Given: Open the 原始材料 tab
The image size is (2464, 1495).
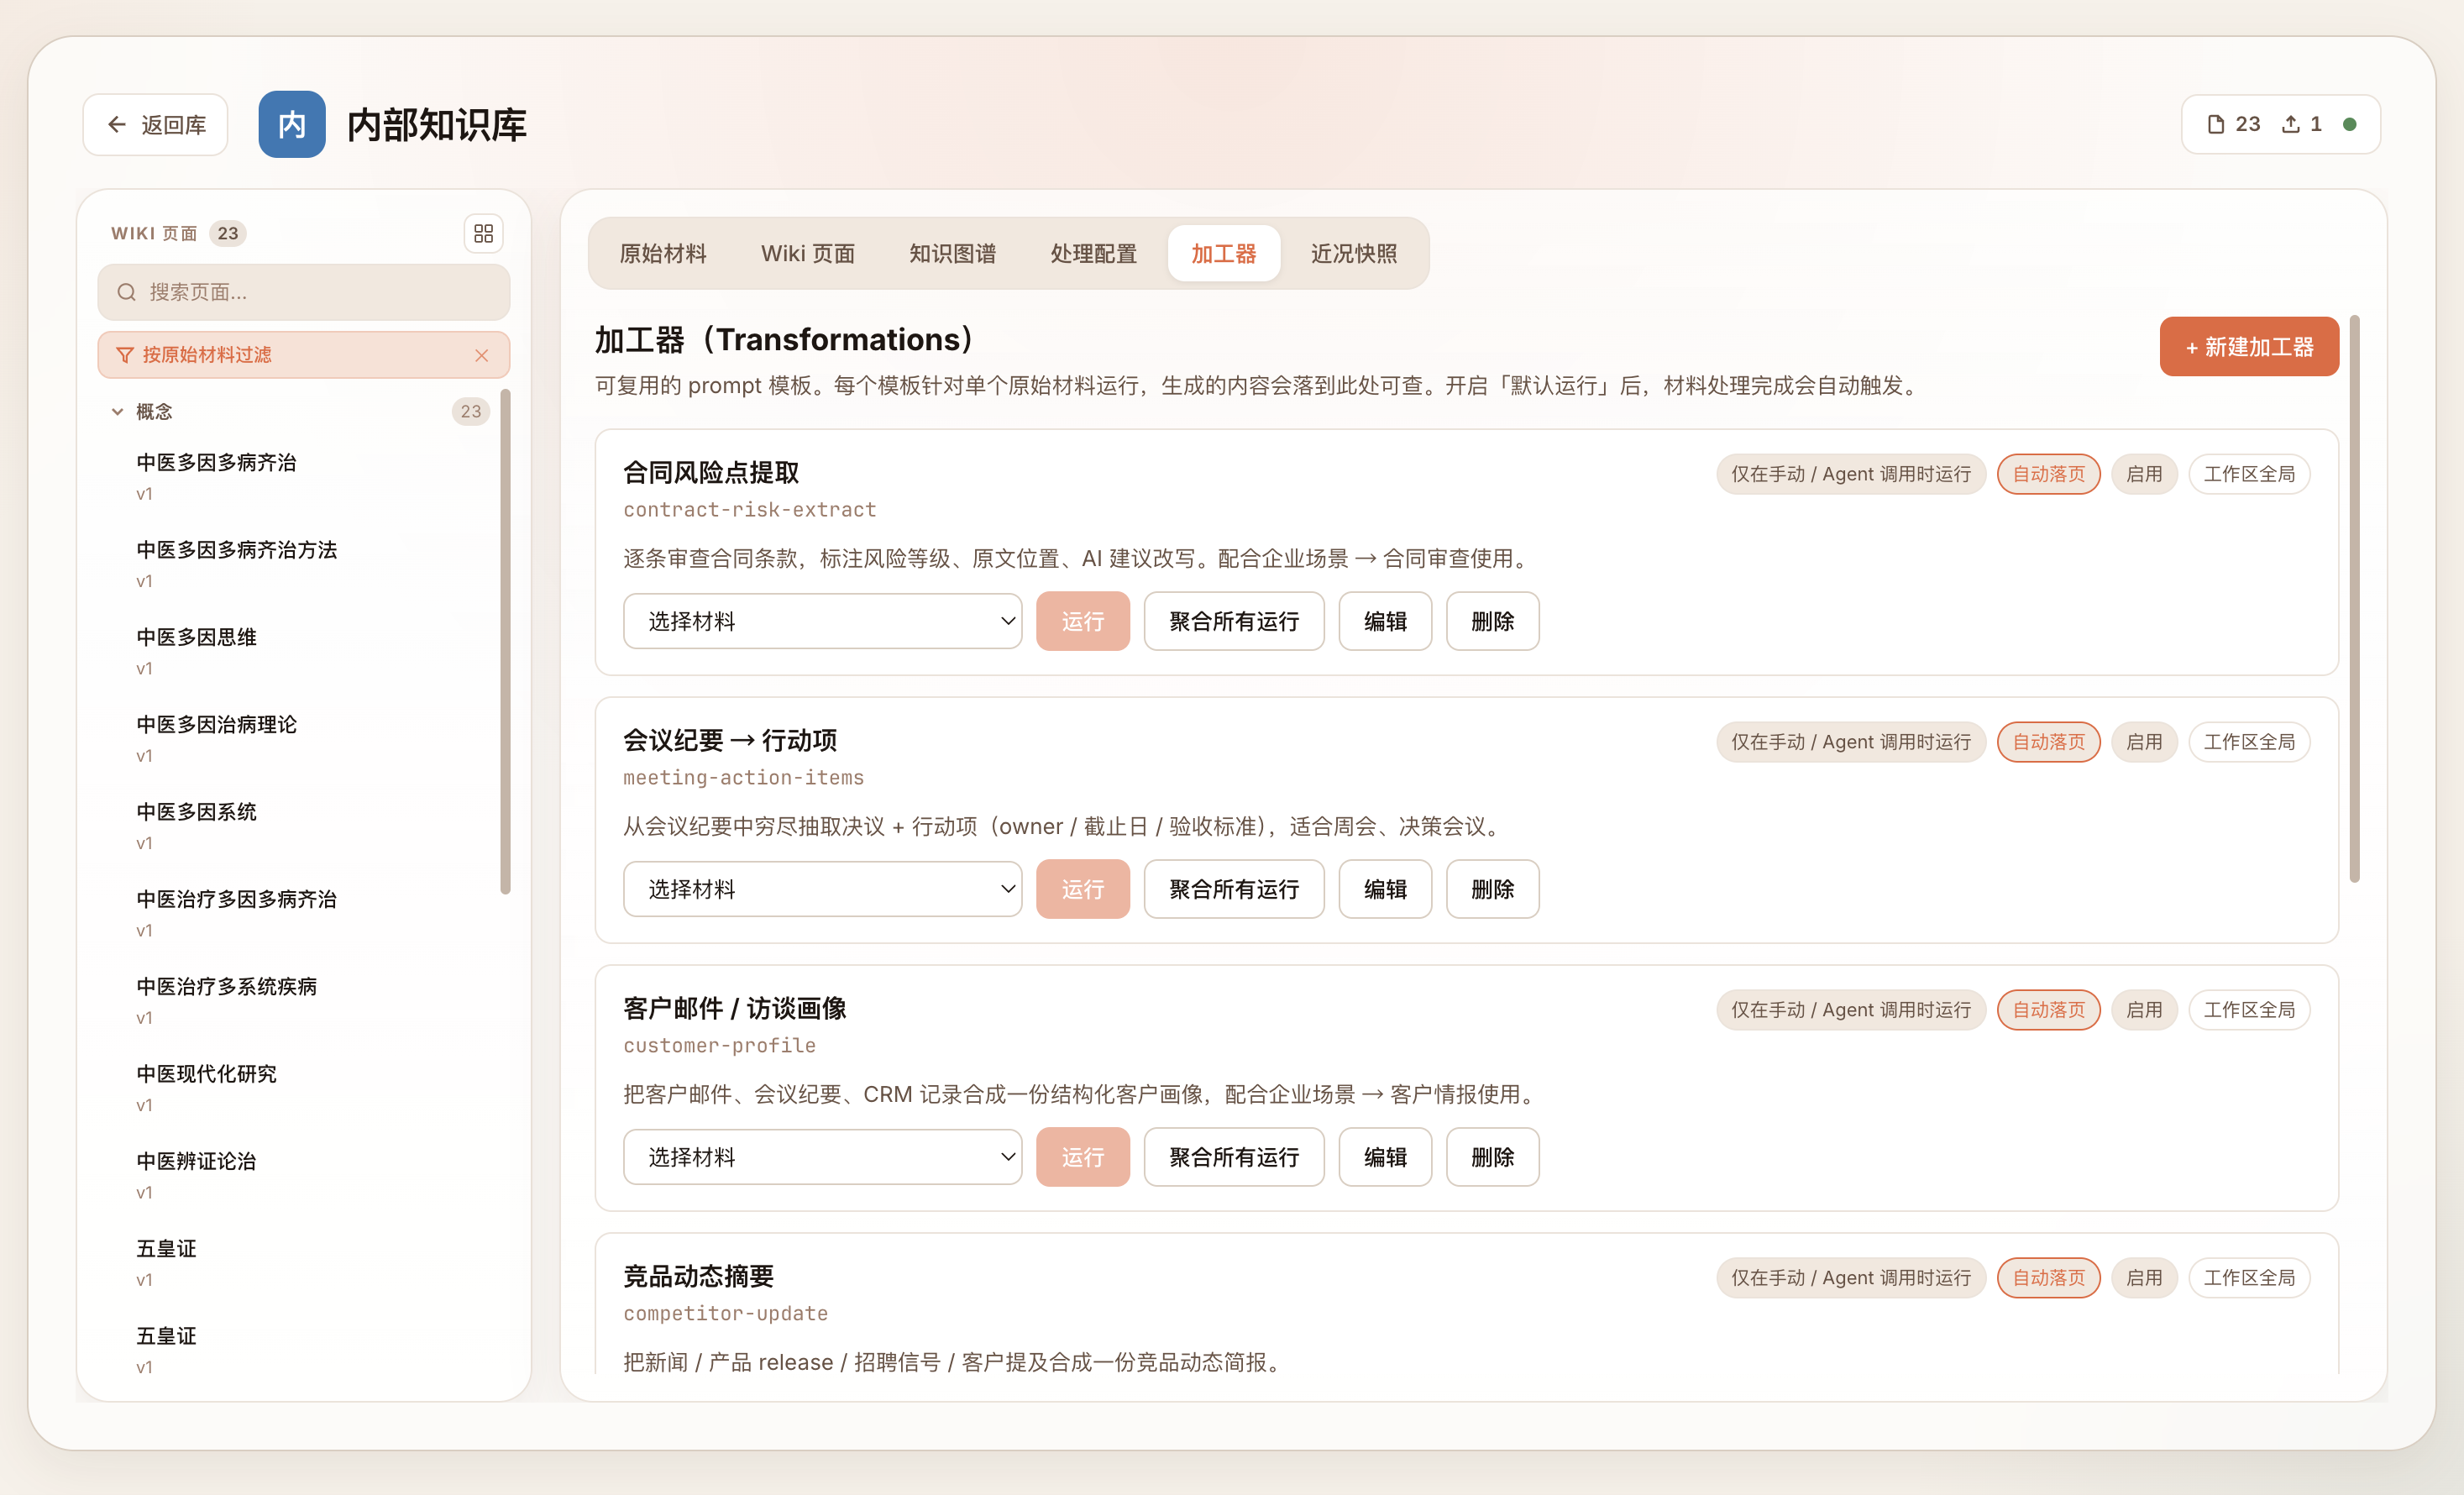Looking at the screenshot, I should pos(663,253).
